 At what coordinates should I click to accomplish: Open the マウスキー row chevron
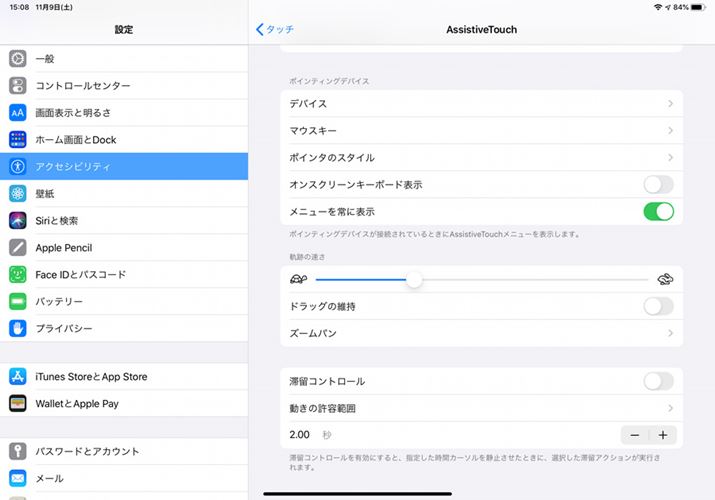pyautogui.click(x=670, y=130)
